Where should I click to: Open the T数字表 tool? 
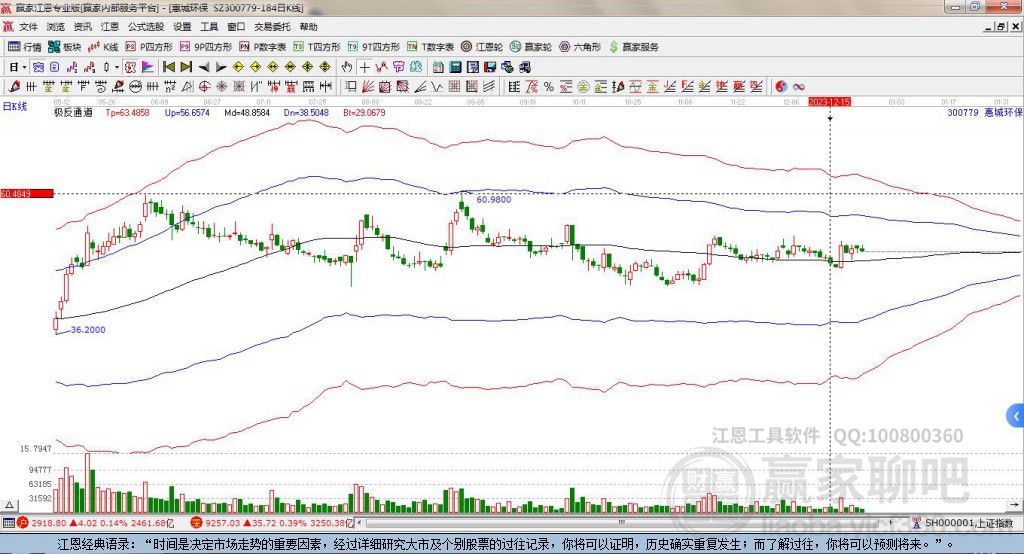pos(430,47)
